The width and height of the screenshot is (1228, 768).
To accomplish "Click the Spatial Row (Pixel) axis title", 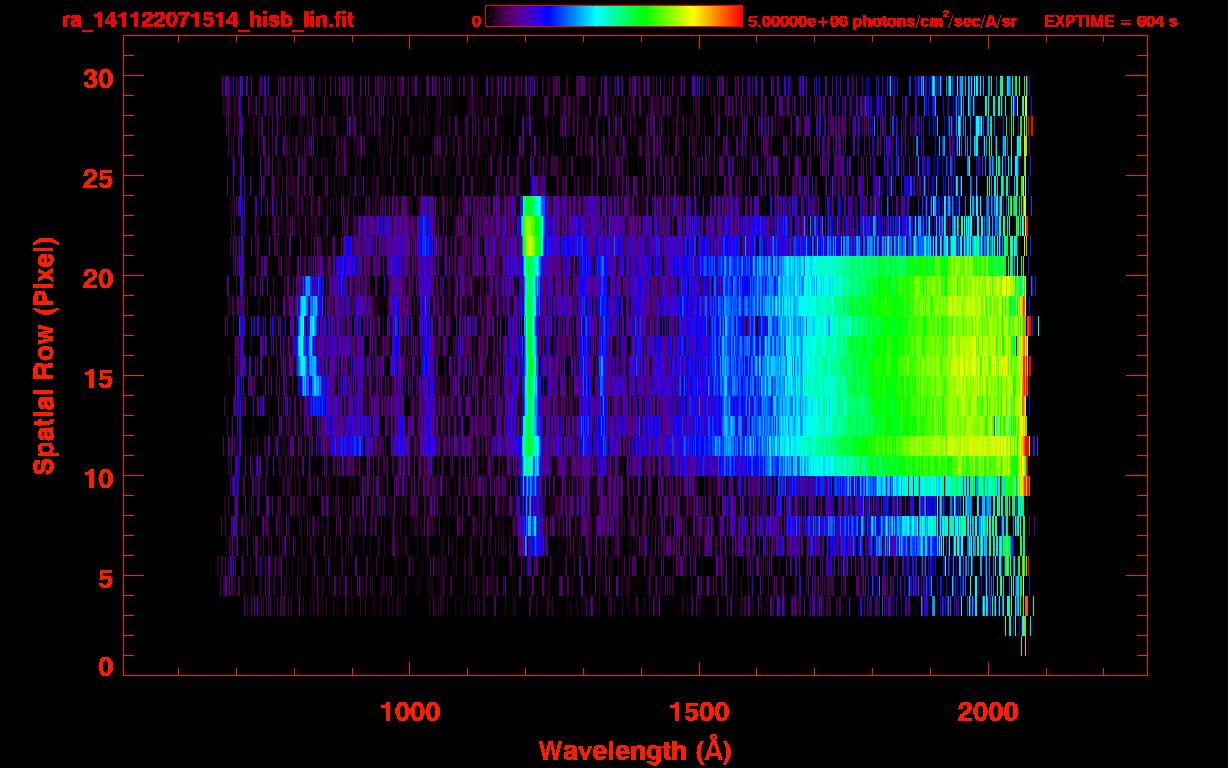I will pyautogui.click(x=44, y=356).
